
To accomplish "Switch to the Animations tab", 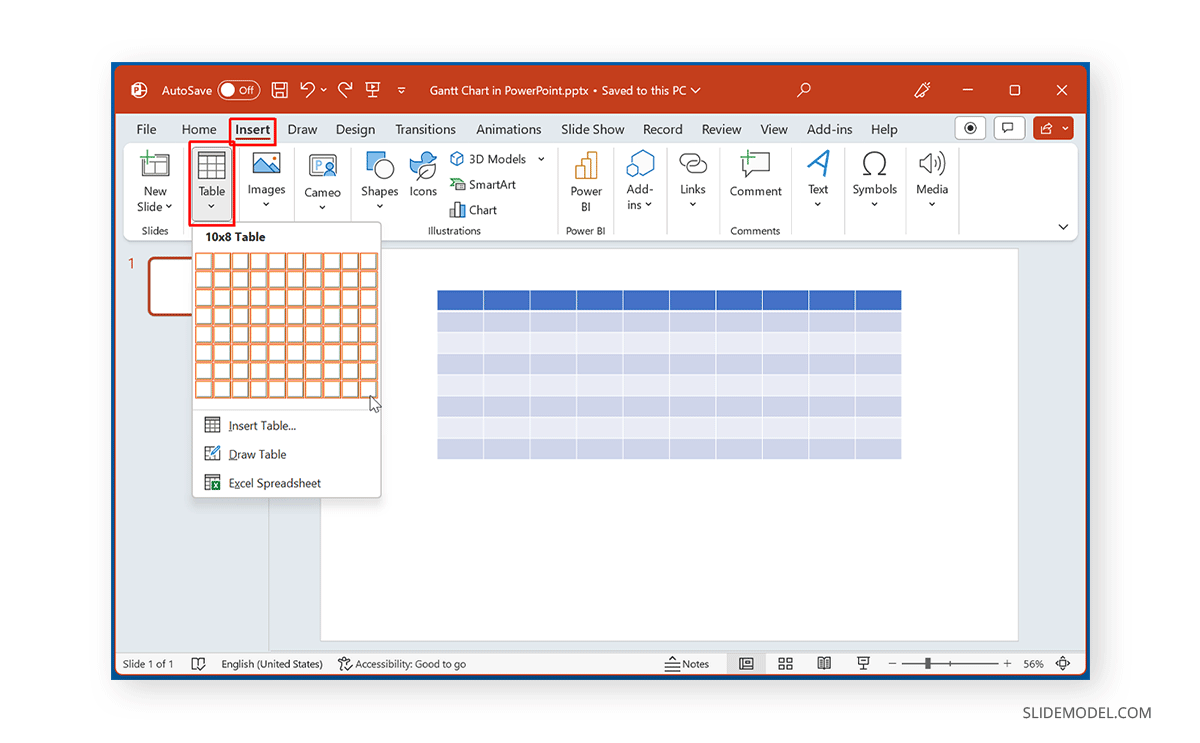I will pyautogui.click(x=508, y=129).
